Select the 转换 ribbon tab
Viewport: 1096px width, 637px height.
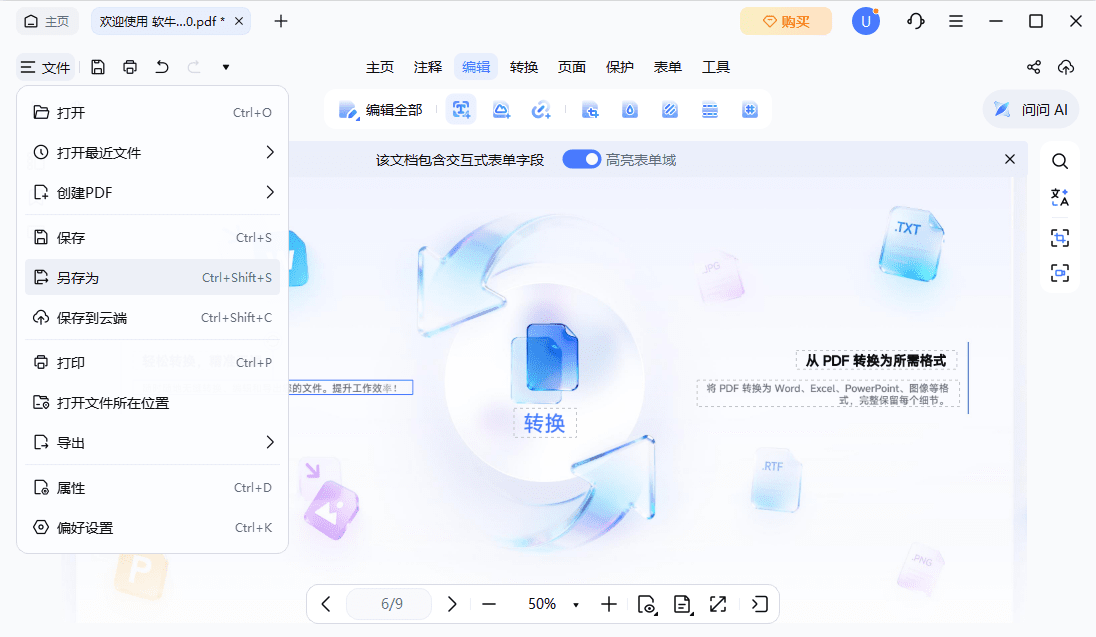click(x=524, y=67)
